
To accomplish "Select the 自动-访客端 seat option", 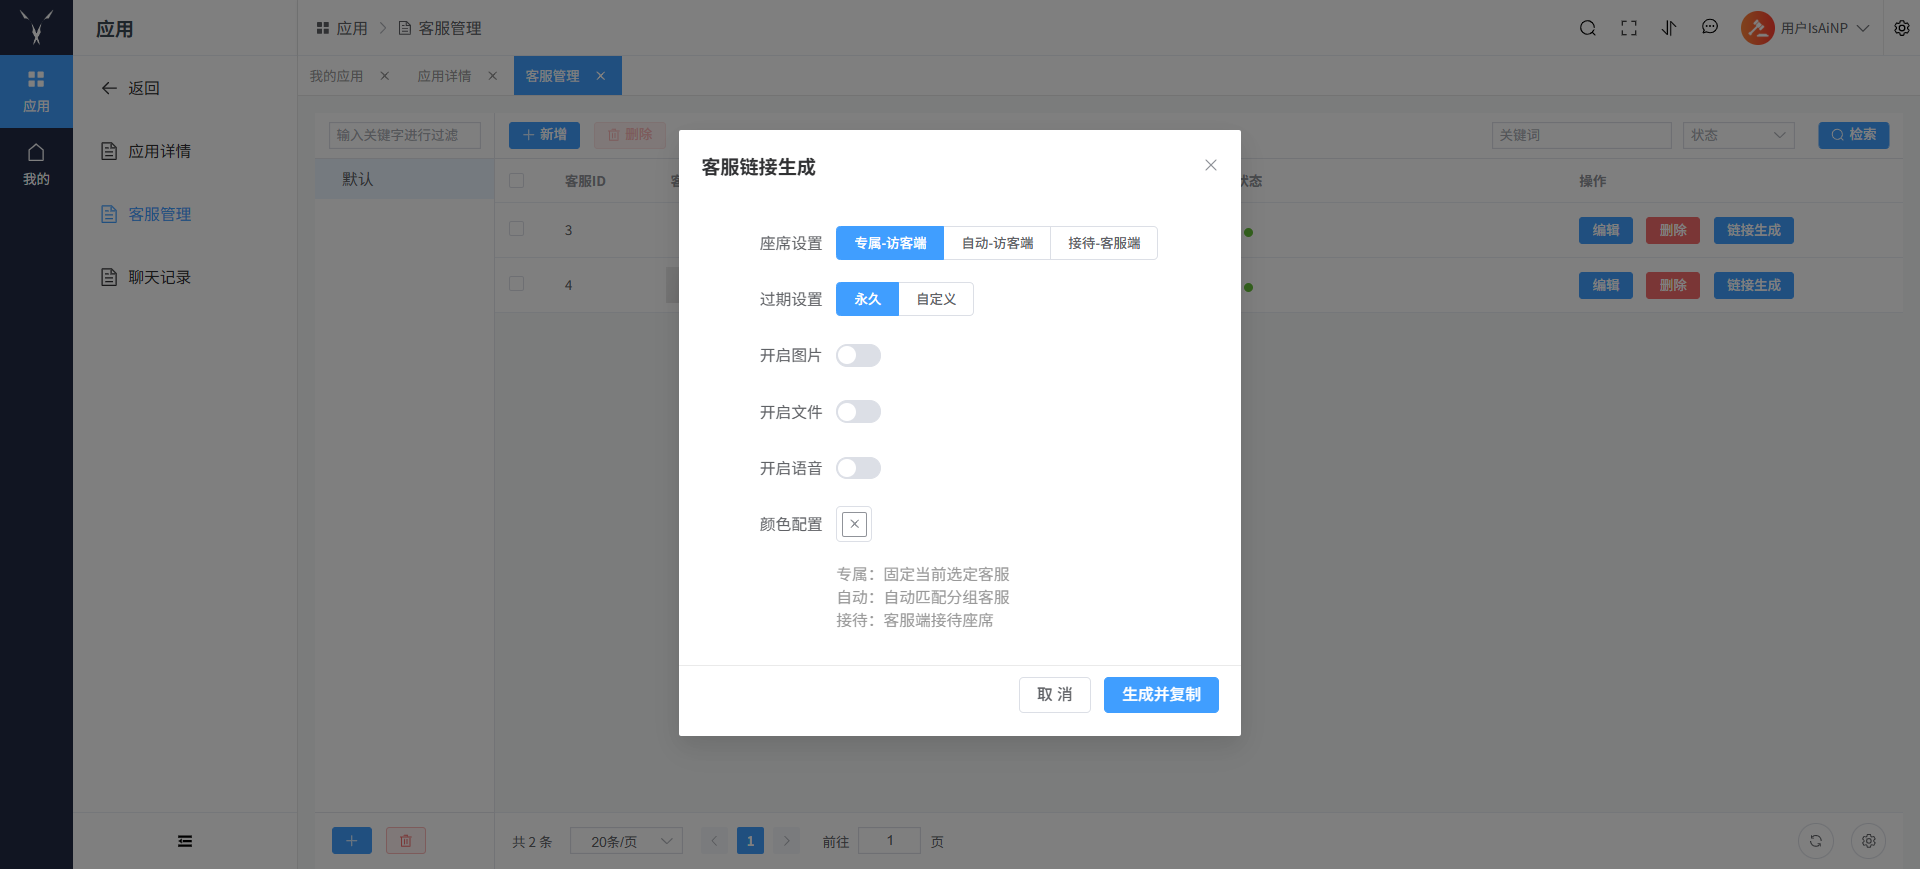I will [997, 243].
